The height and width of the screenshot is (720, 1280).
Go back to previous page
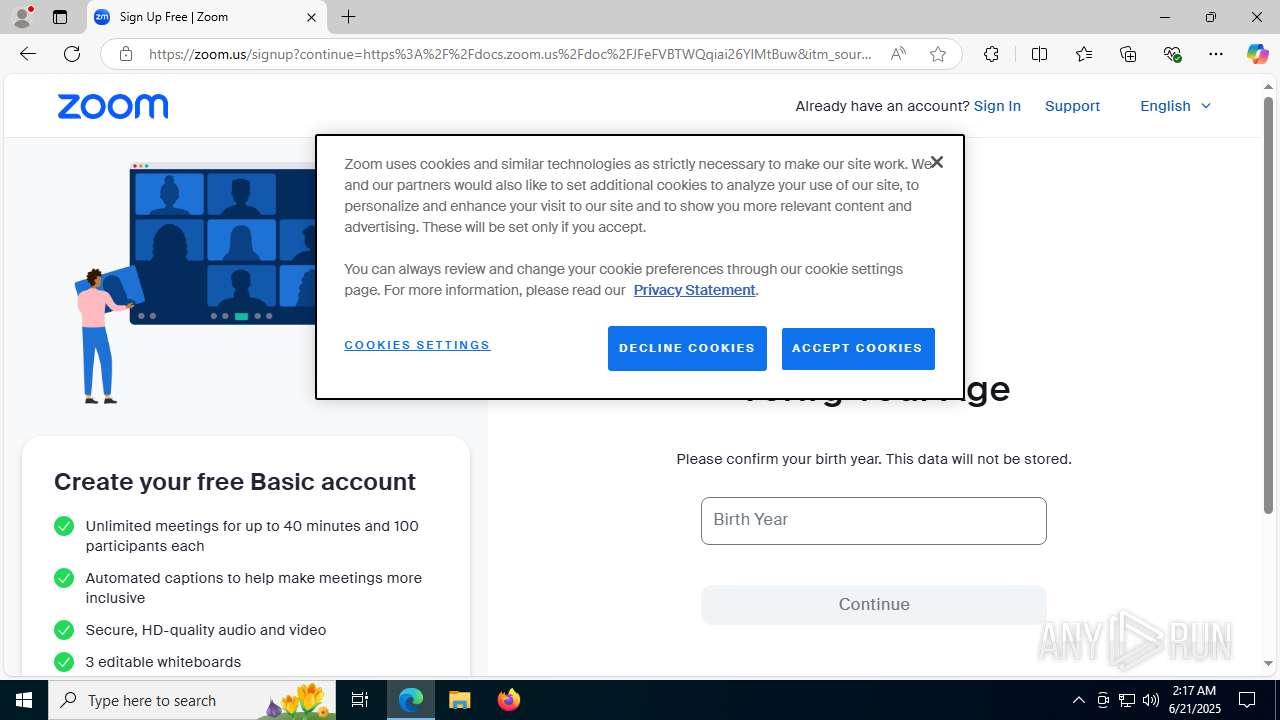28,54
